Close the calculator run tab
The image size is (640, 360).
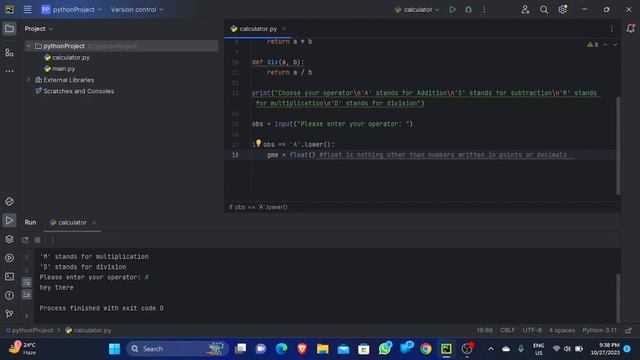coord(94,222)
